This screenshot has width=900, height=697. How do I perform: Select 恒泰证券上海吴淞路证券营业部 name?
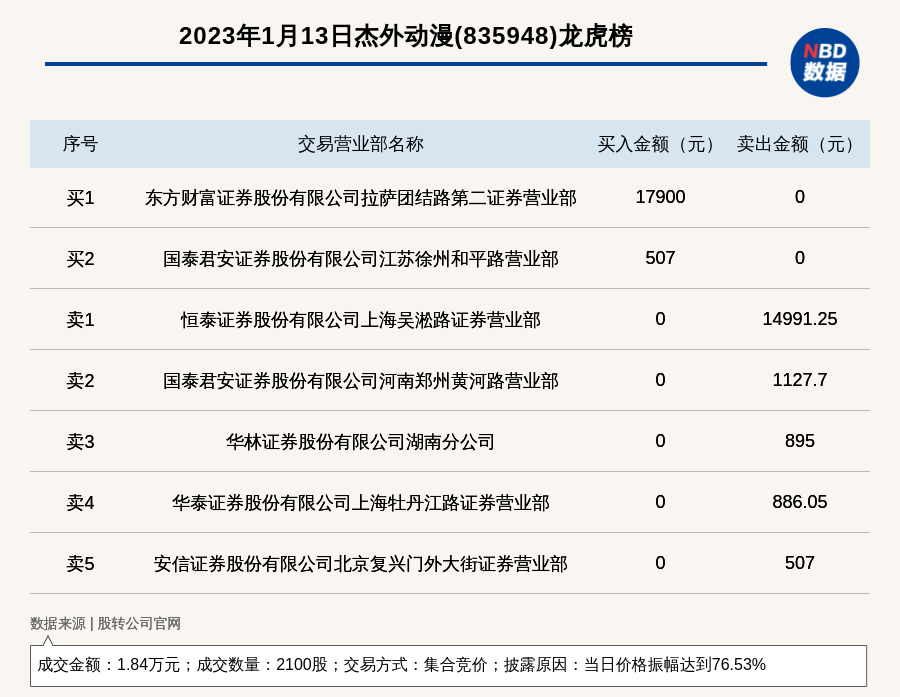[360, 320]
